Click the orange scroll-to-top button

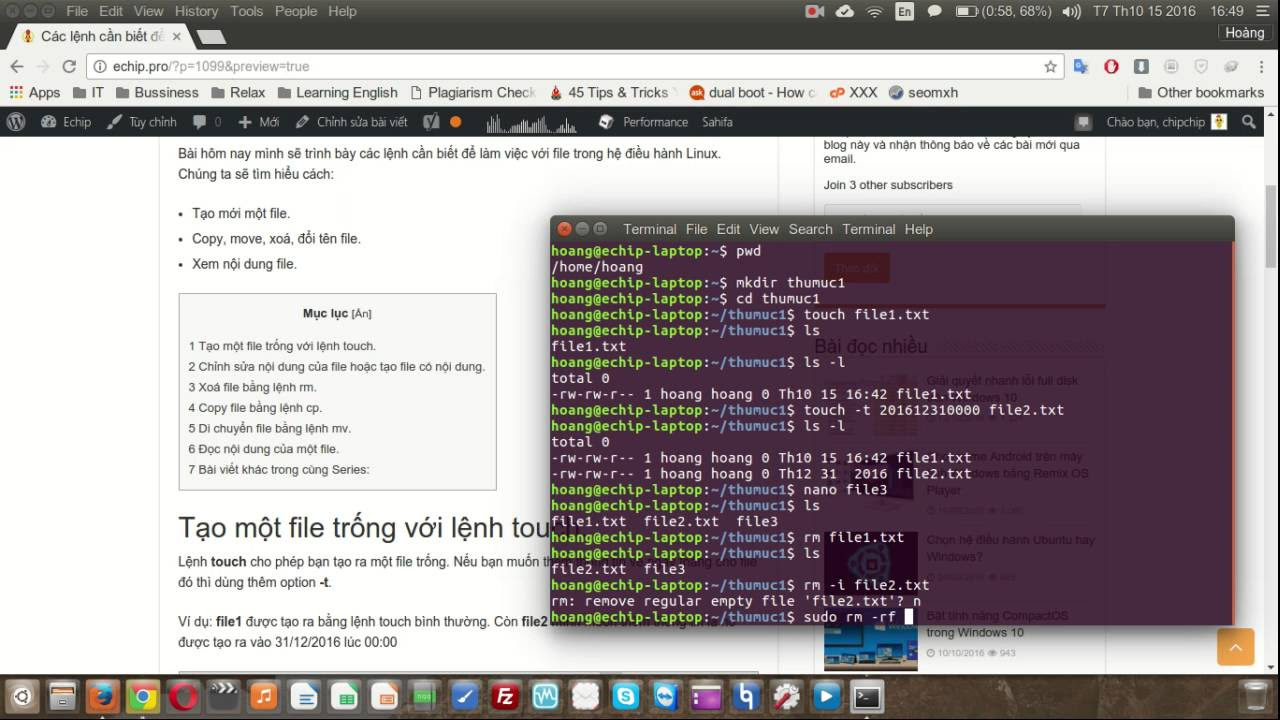pyautogui.click(x=1235, y=647)
